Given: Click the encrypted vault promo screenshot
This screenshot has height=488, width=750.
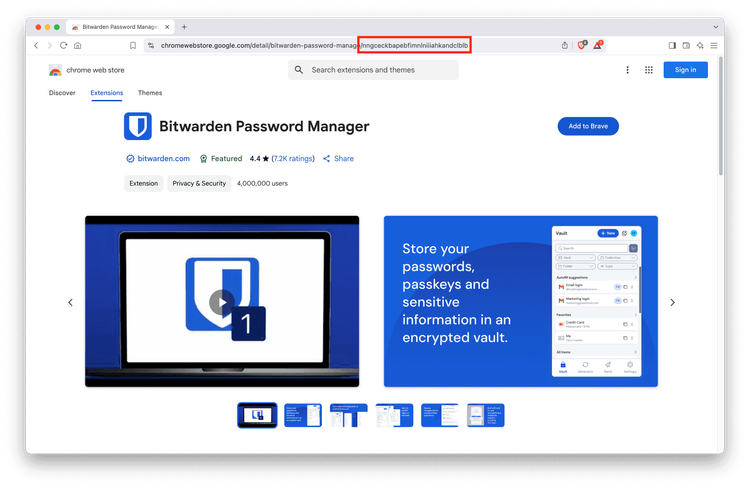Looking at the screenshot, I should coord(520,301).
